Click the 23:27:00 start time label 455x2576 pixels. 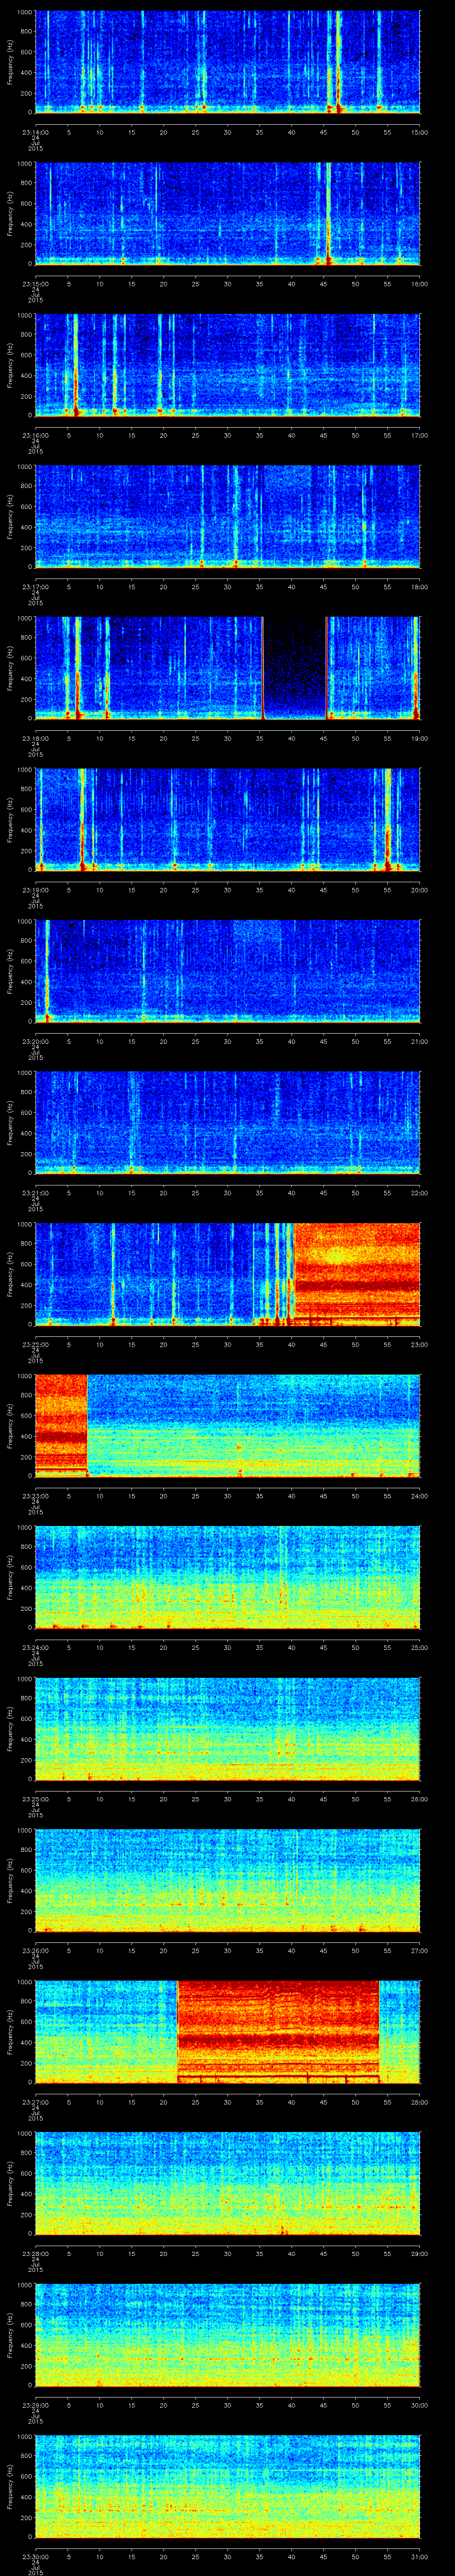(35, 2101)
